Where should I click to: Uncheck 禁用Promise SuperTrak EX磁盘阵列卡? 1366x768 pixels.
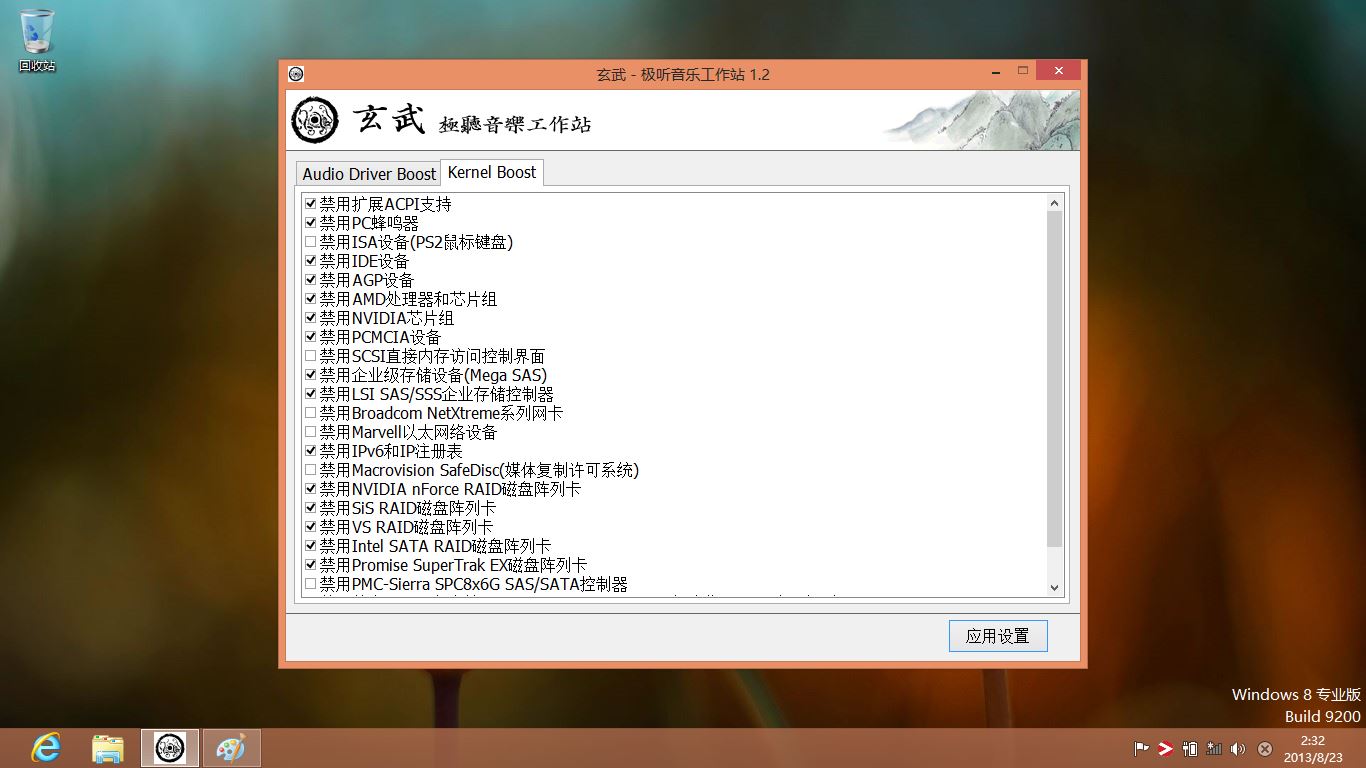point(311,565)
